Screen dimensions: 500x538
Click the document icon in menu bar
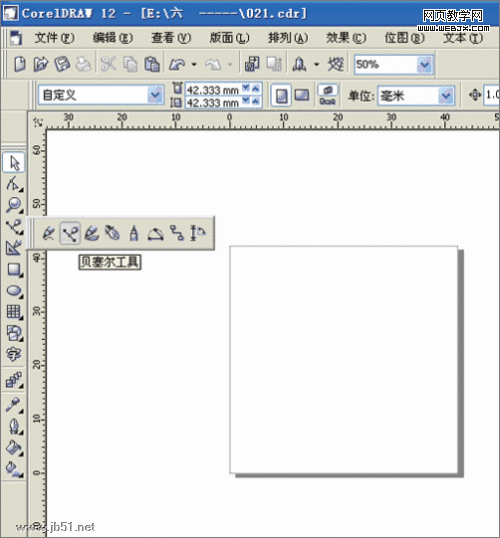(16, 38)
